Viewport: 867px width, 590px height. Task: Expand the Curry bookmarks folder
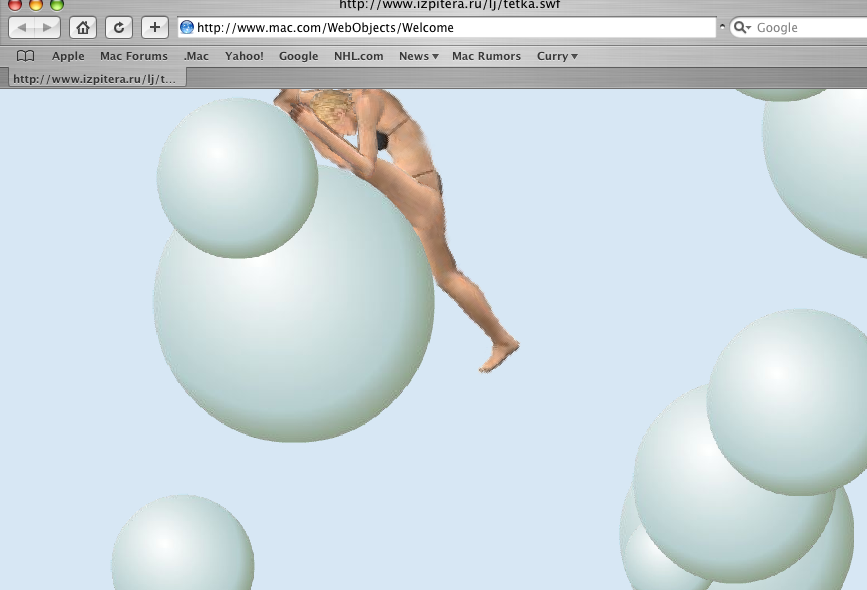pos(557,56)
